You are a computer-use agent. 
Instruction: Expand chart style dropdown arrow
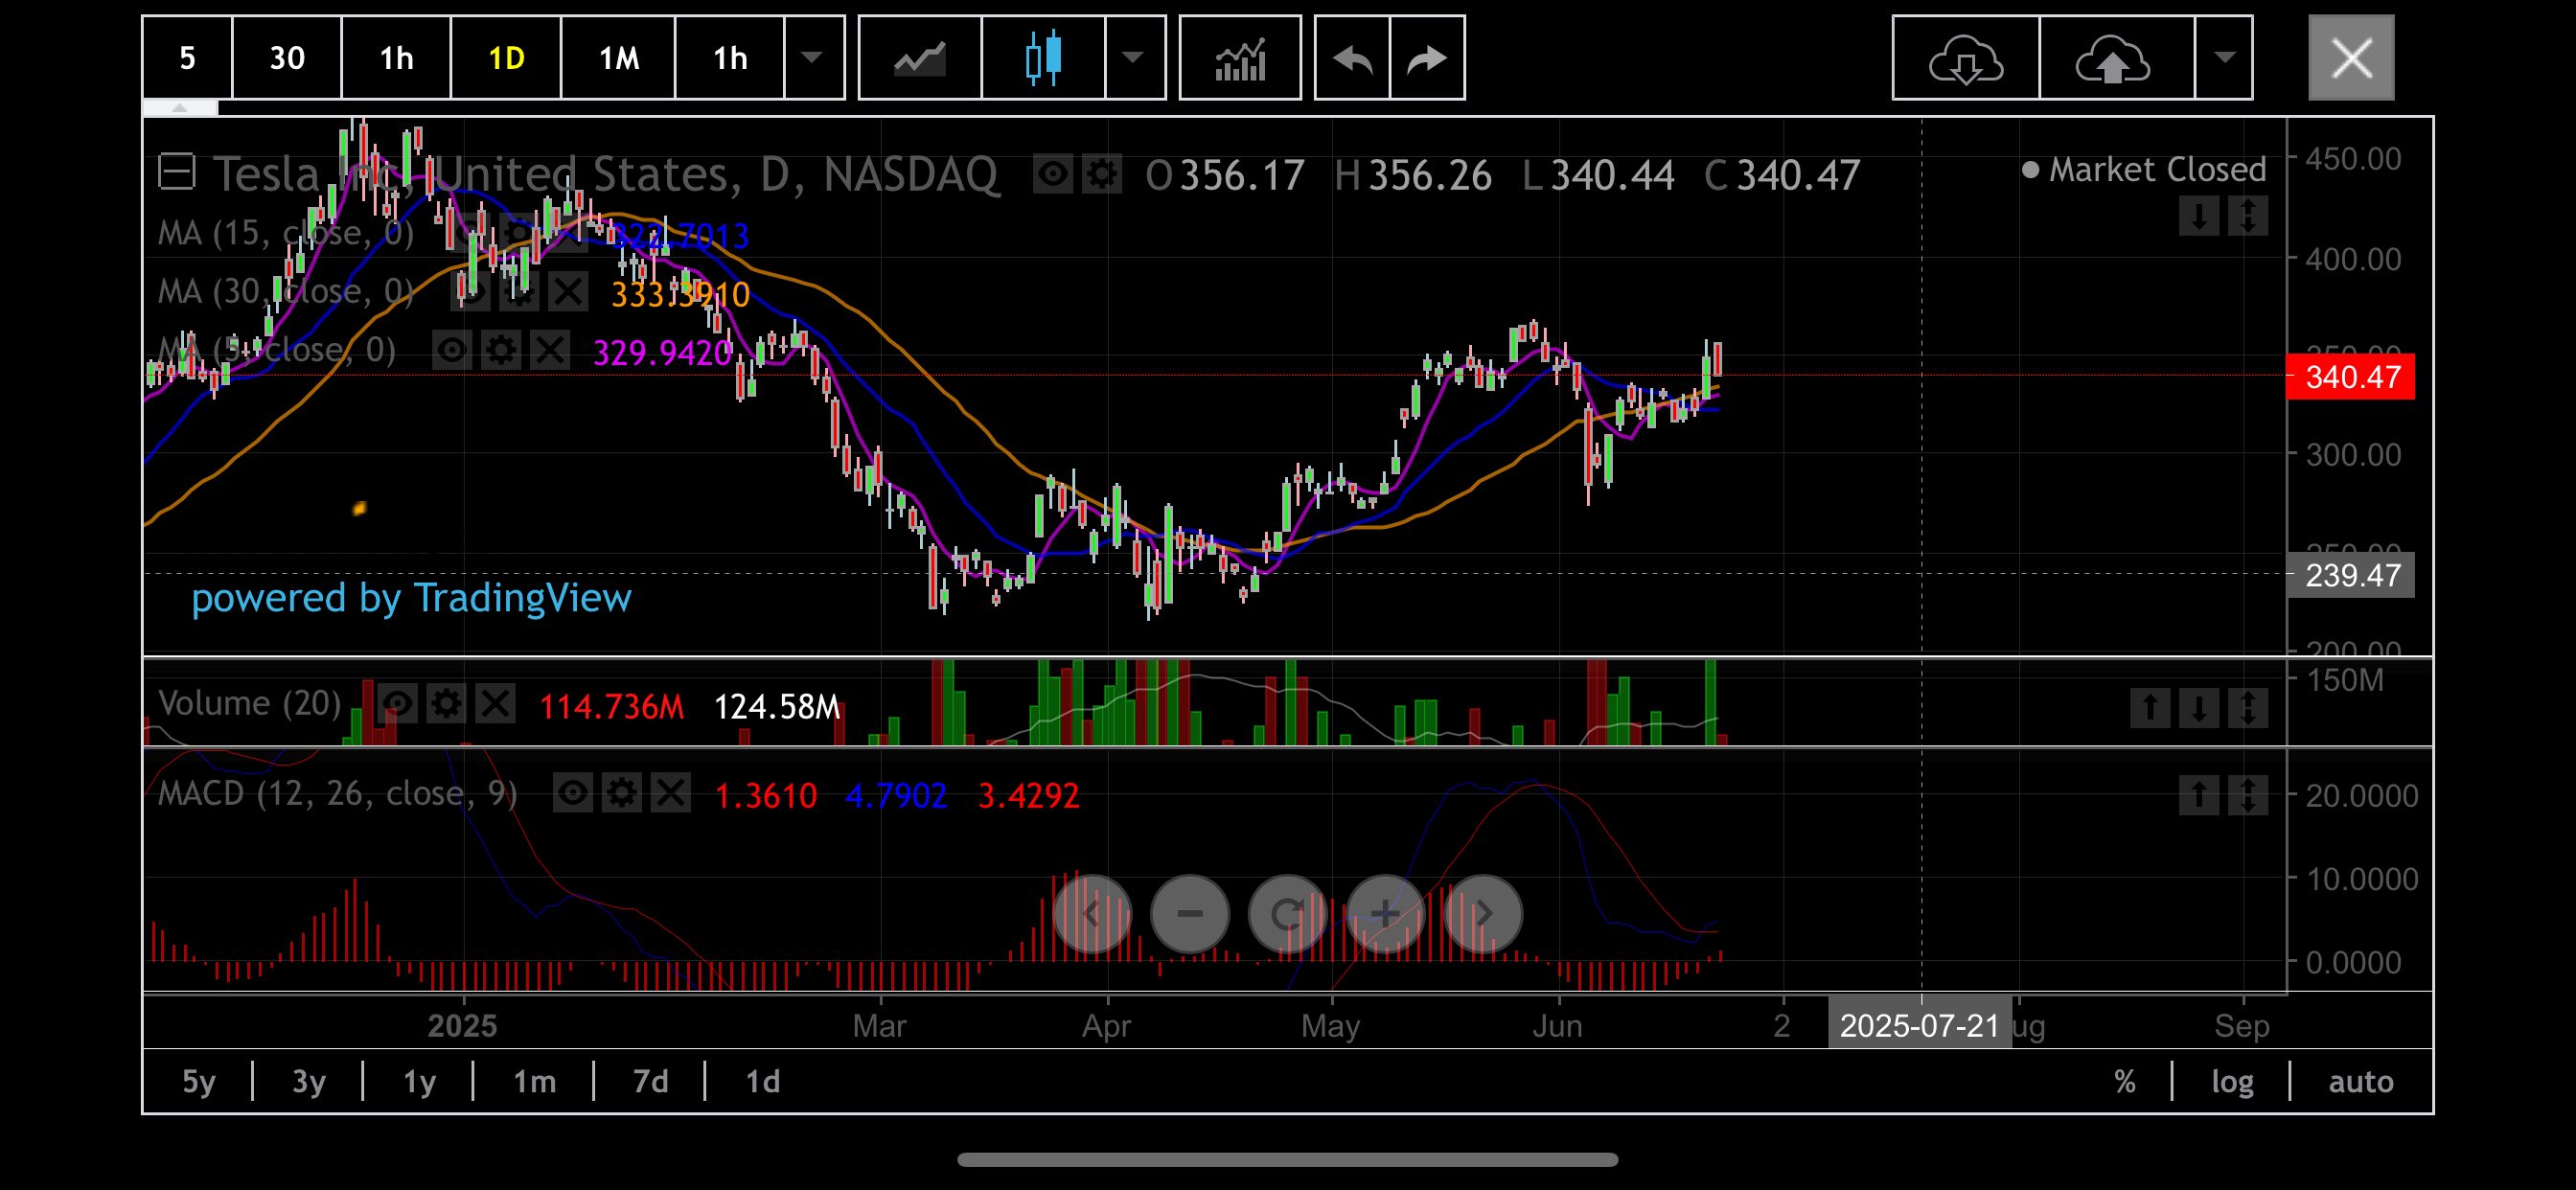coord(1134,58)
